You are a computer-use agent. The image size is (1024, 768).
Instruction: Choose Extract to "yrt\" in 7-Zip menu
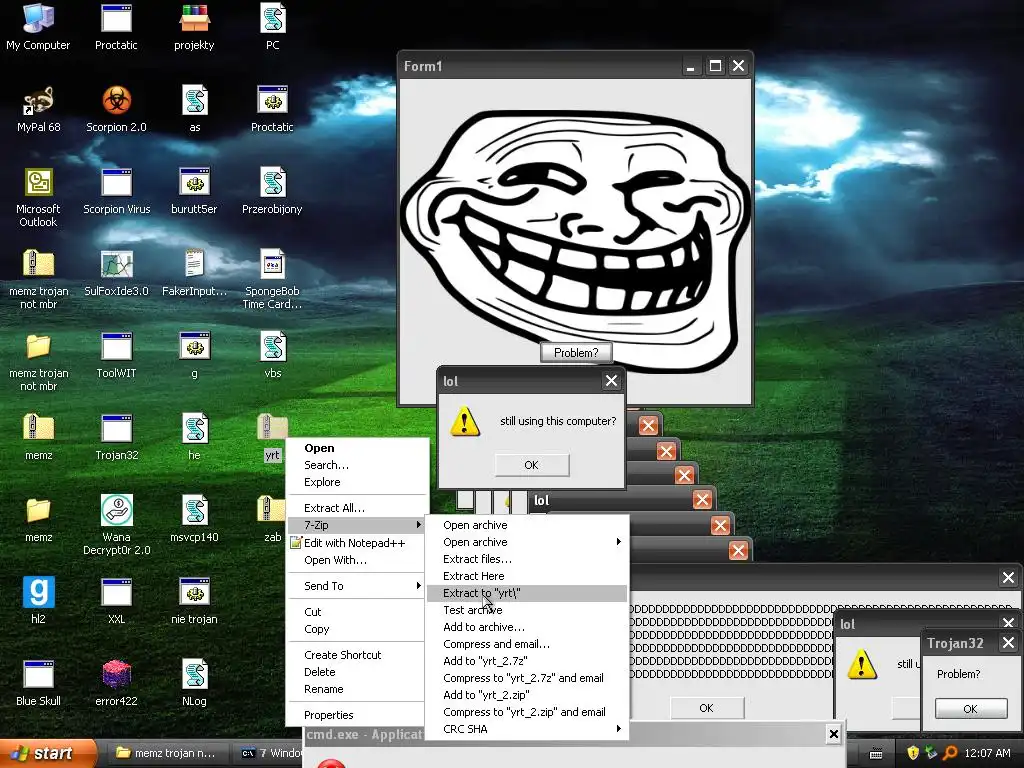[527, 593]
